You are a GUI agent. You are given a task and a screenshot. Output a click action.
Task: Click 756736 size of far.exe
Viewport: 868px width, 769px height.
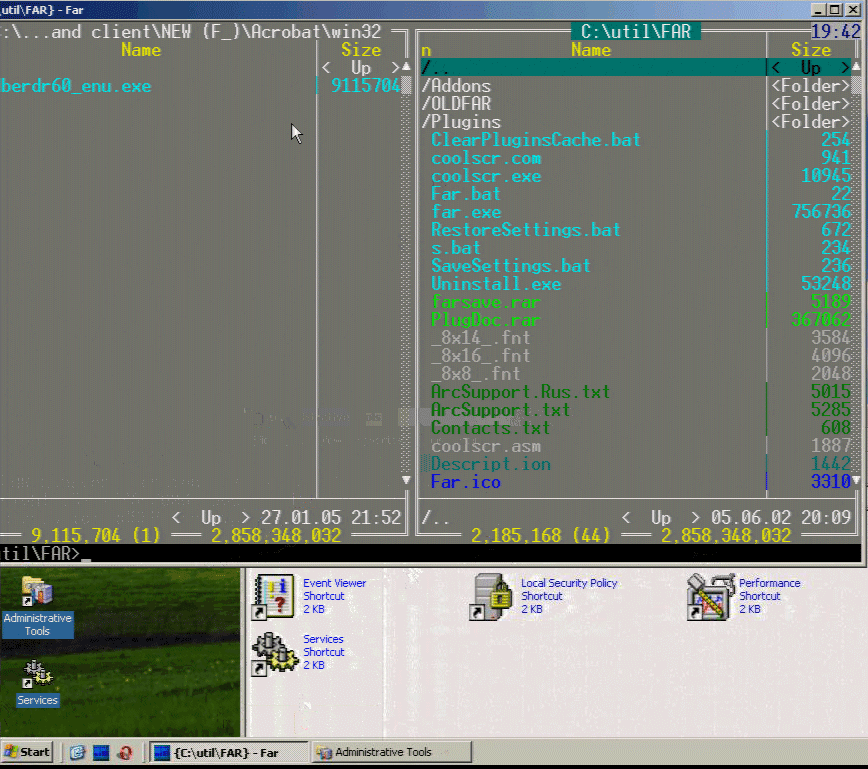coord(821,212)
